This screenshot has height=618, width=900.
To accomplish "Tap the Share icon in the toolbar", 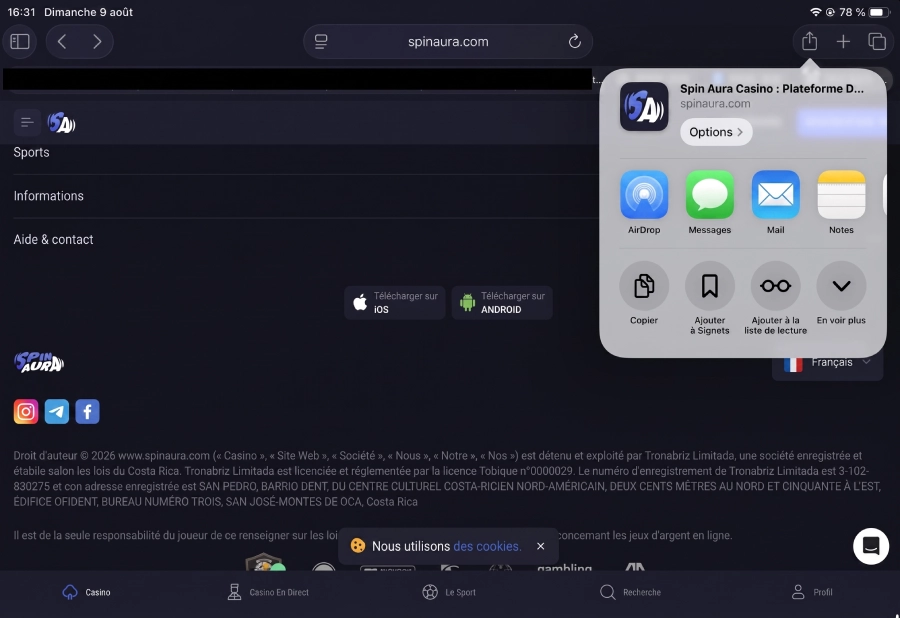I will coord(809,41).
